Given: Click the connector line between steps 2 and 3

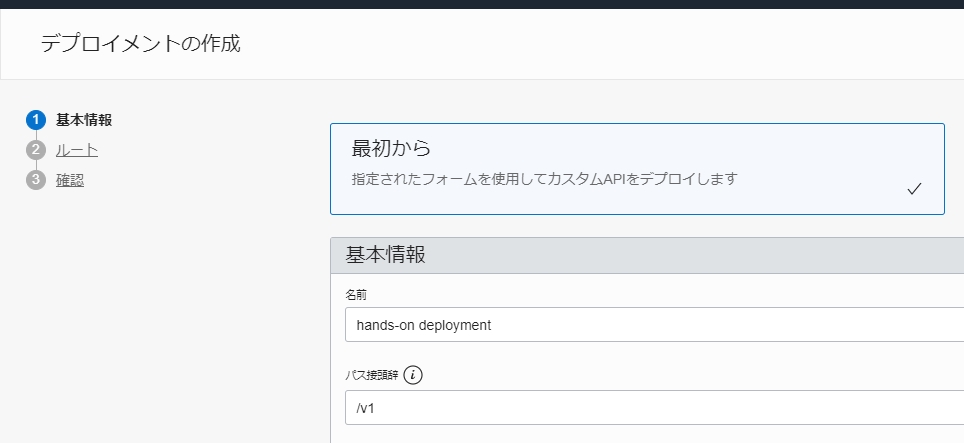Looking at the screenshot, I should (36, 165).
